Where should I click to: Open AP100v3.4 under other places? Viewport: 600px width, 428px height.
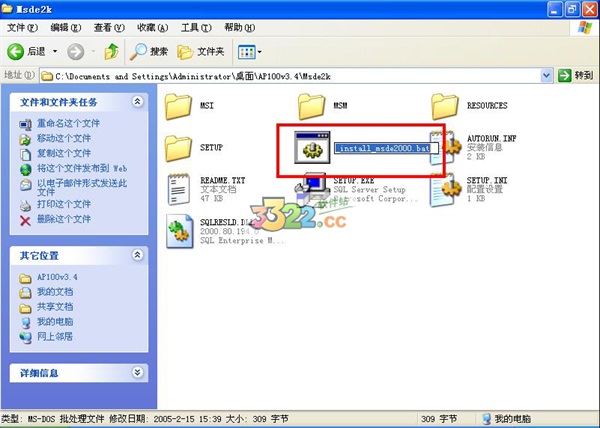pos(57,277)
